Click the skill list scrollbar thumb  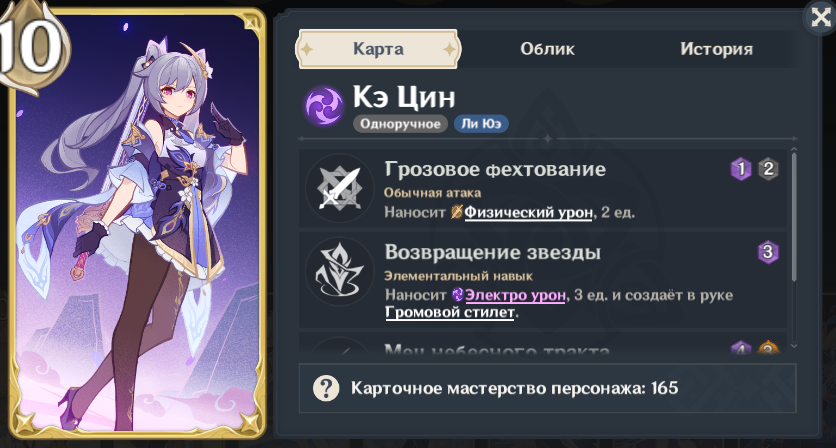coord(794,217)
